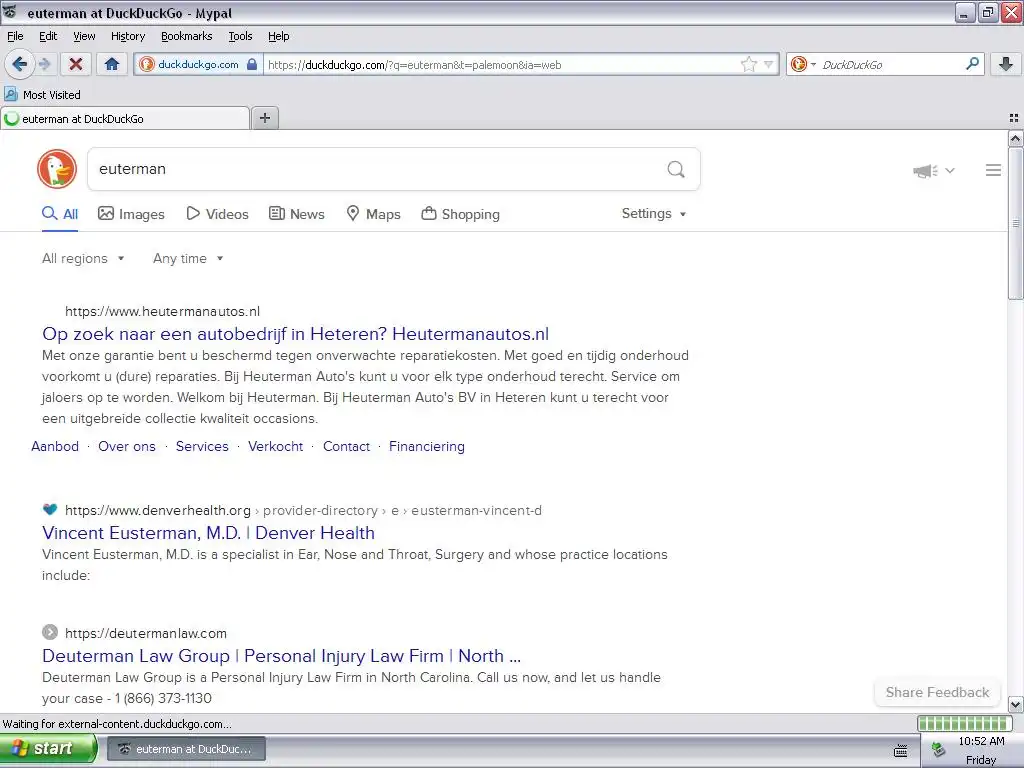The image size is (1024, 768).
Task: Switch to the Shopping results tab
Action: [x=460, y=214]
